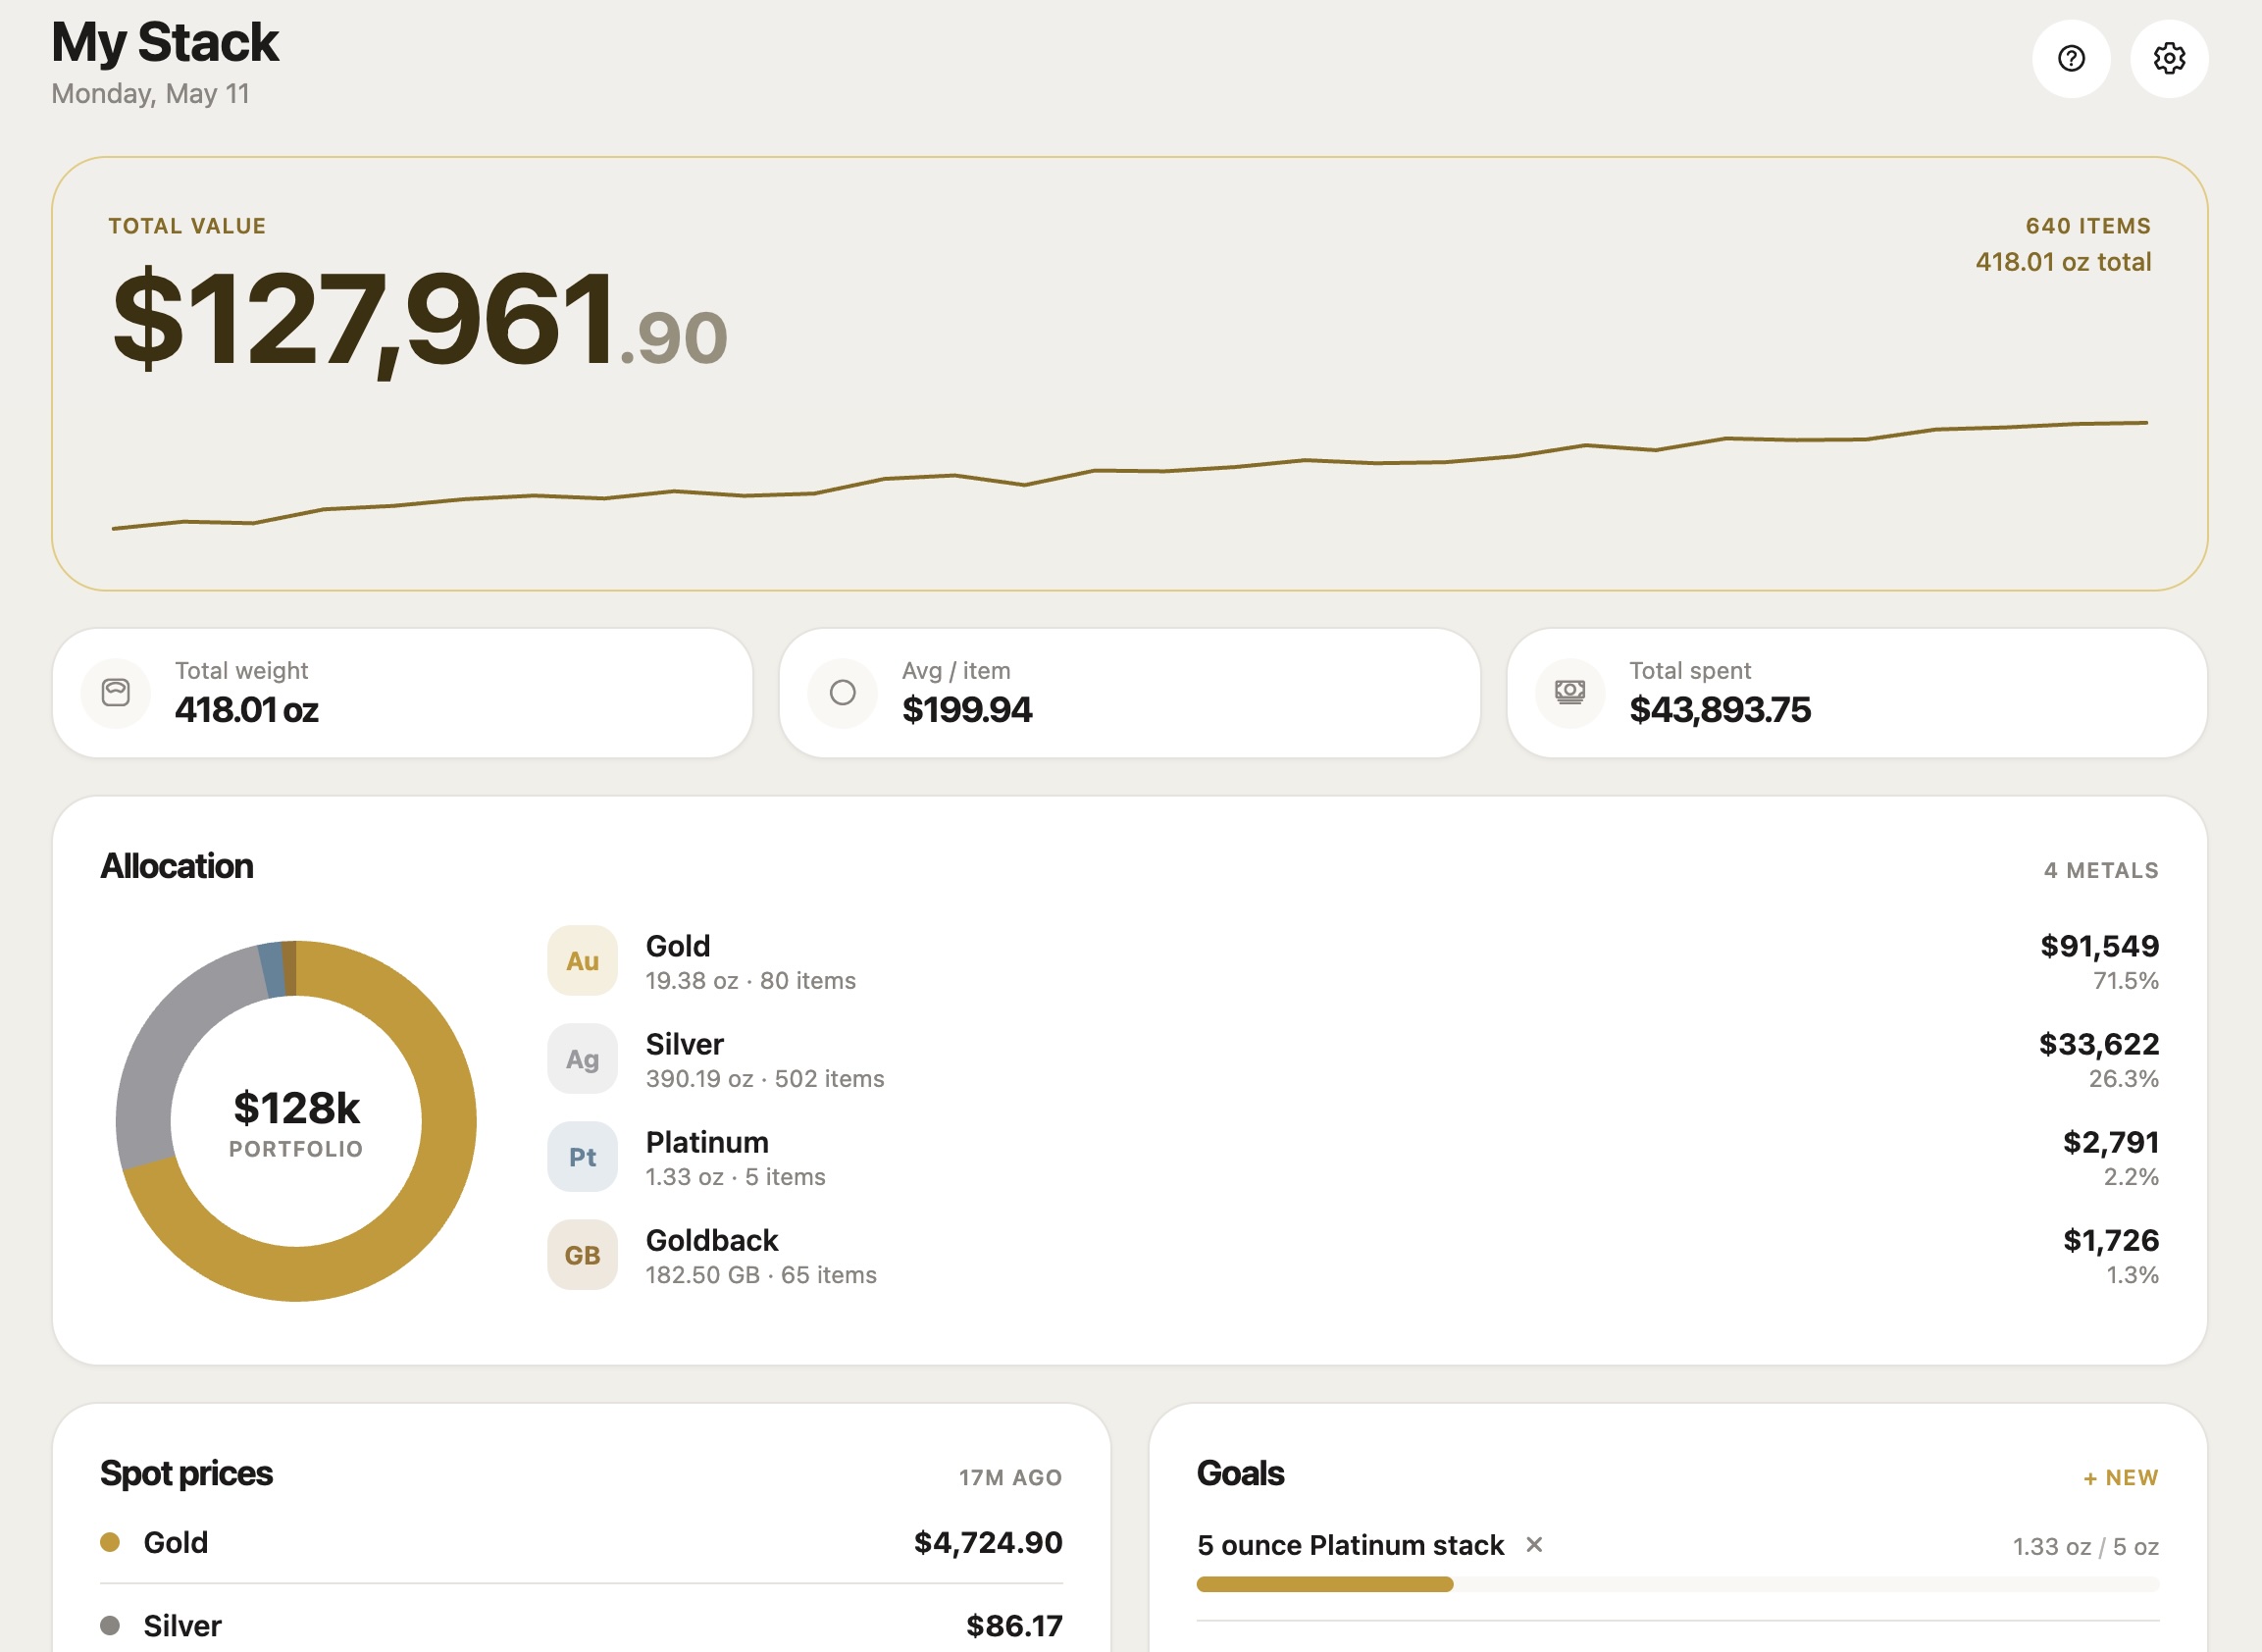Open the Gold allocation row

1353,960
